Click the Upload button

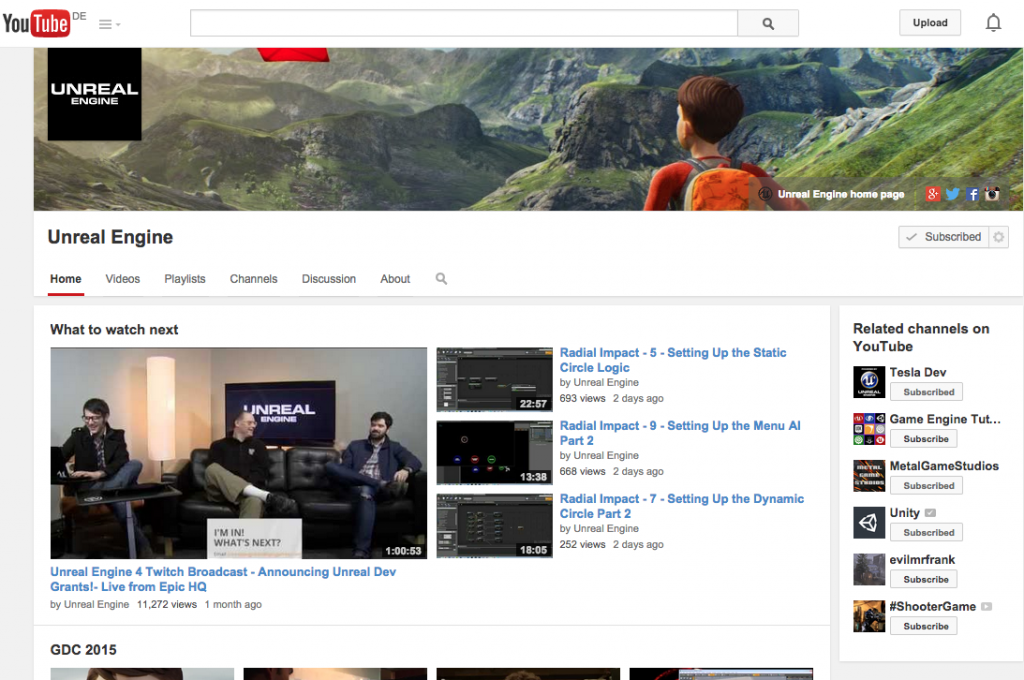click(x=929, y=22)
